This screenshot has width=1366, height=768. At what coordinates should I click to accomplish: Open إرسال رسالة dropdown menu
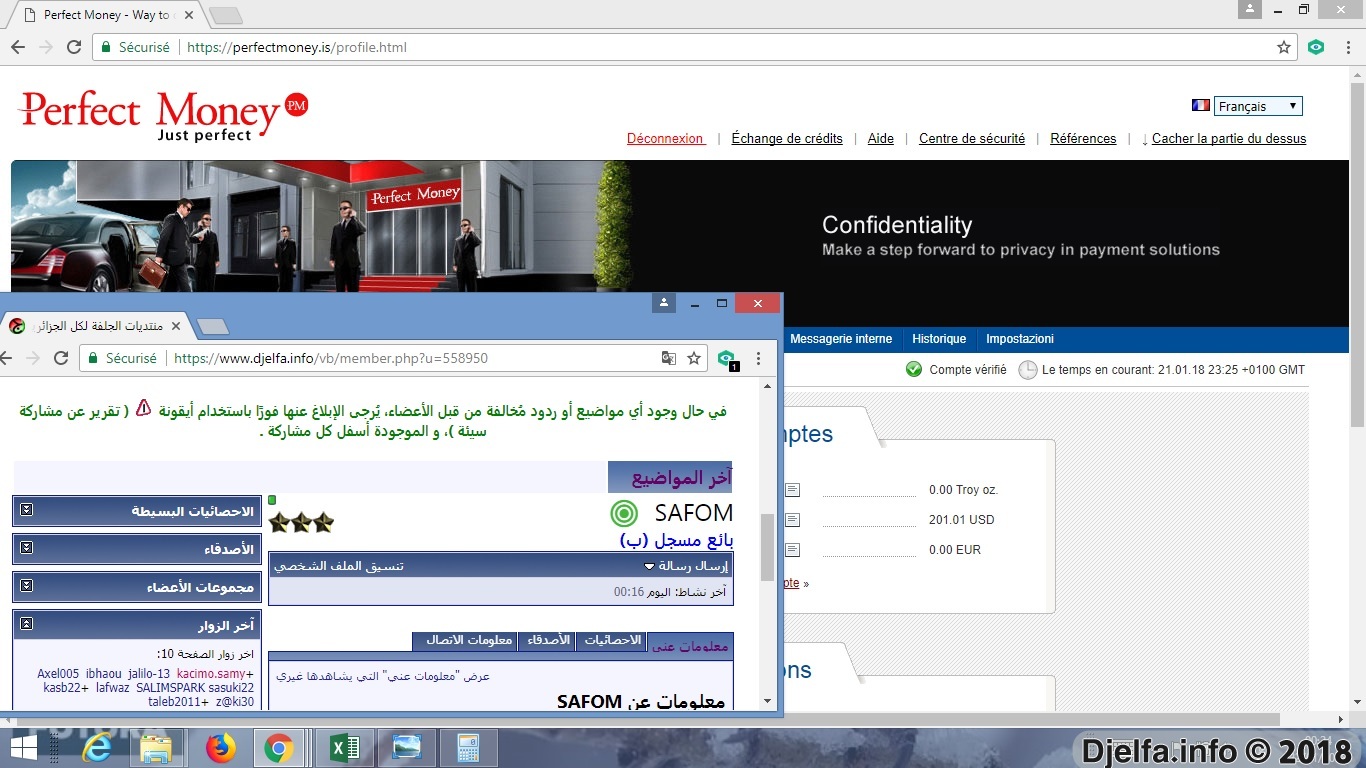(x=688, y=566)
